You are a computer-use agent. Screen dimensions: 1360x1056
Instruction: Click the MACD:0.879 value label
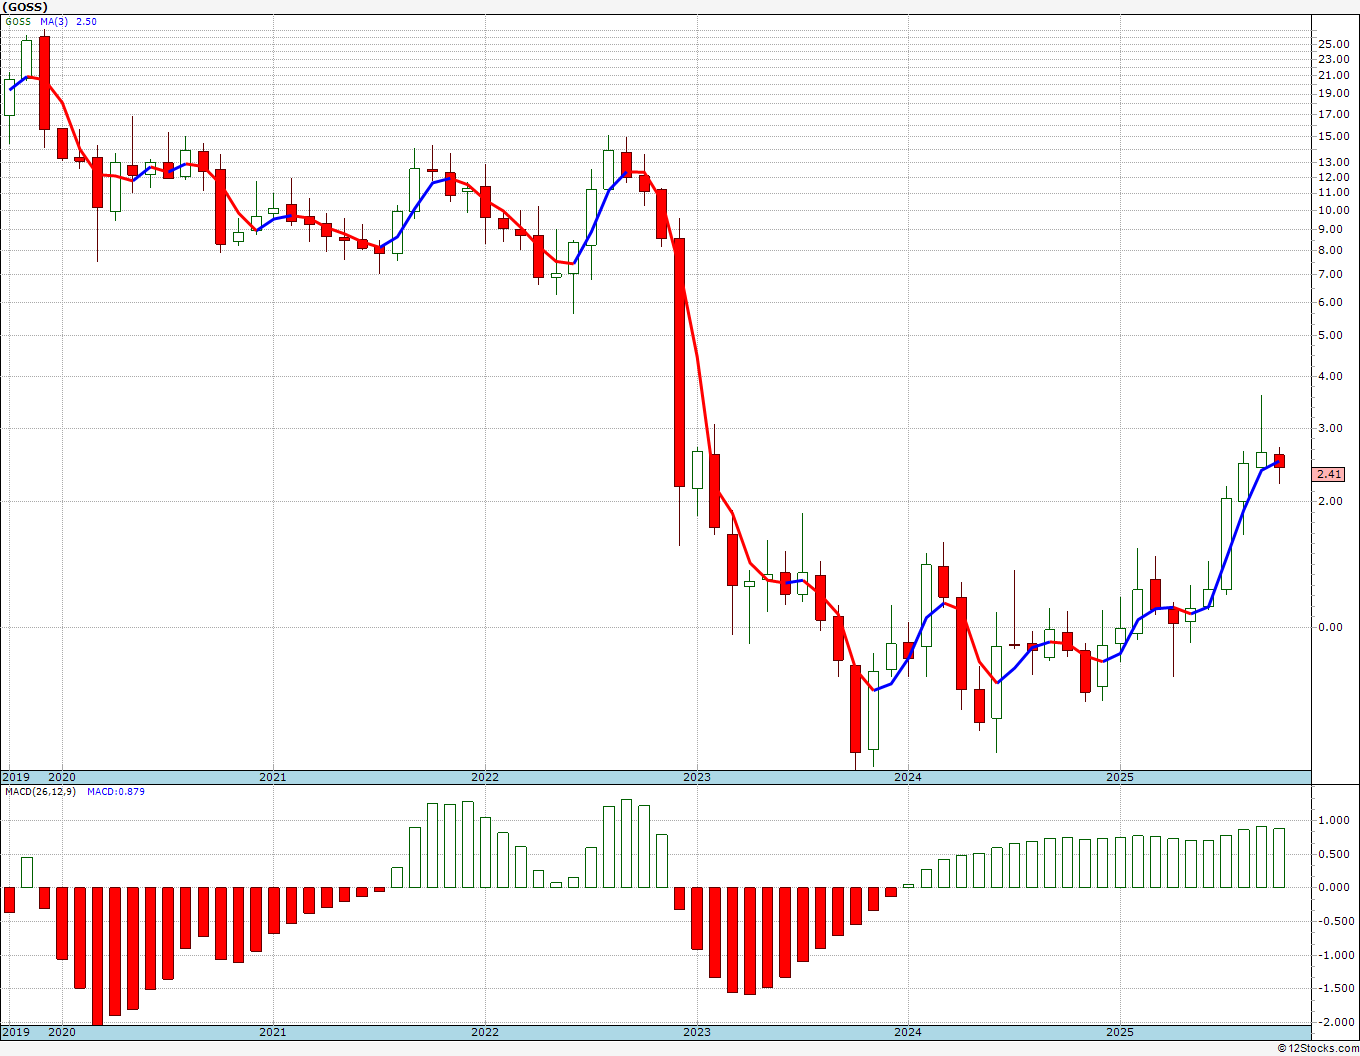click(116, 792)
